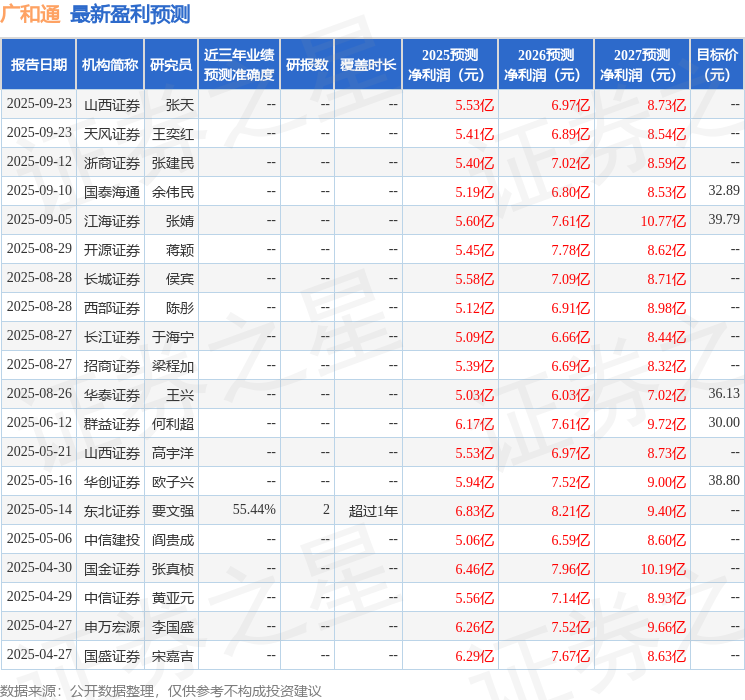Select the 报告日期 column header
Image resolution: width=745 pixels, height=700 pixels.
pyautogui.click(x=38, y=64)
